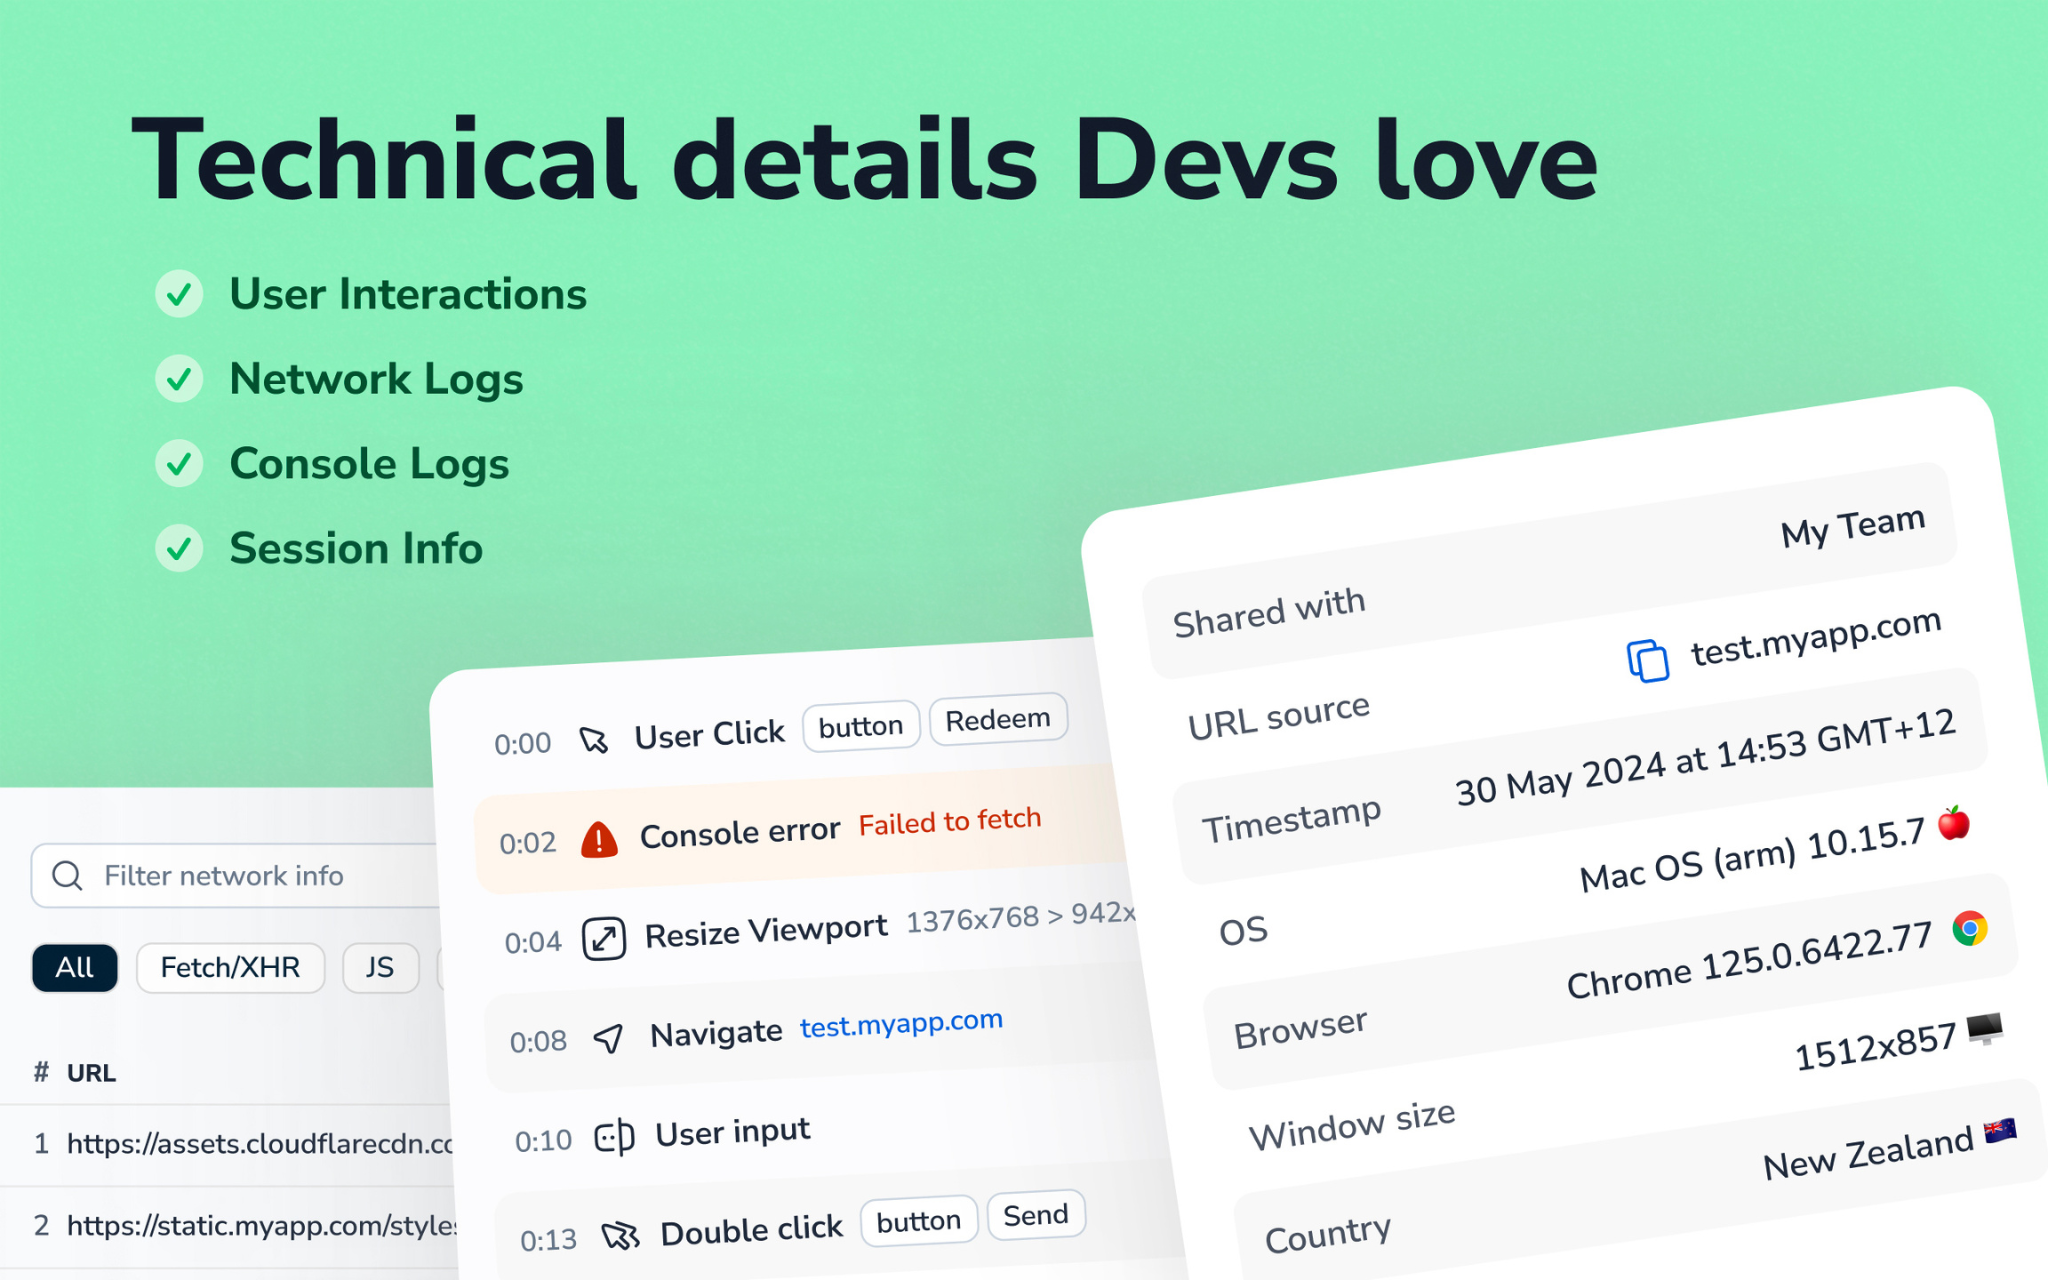Screen dimensions: 2048x1280
Task: Click the Session Info check mark
Action: pos(179,548)
